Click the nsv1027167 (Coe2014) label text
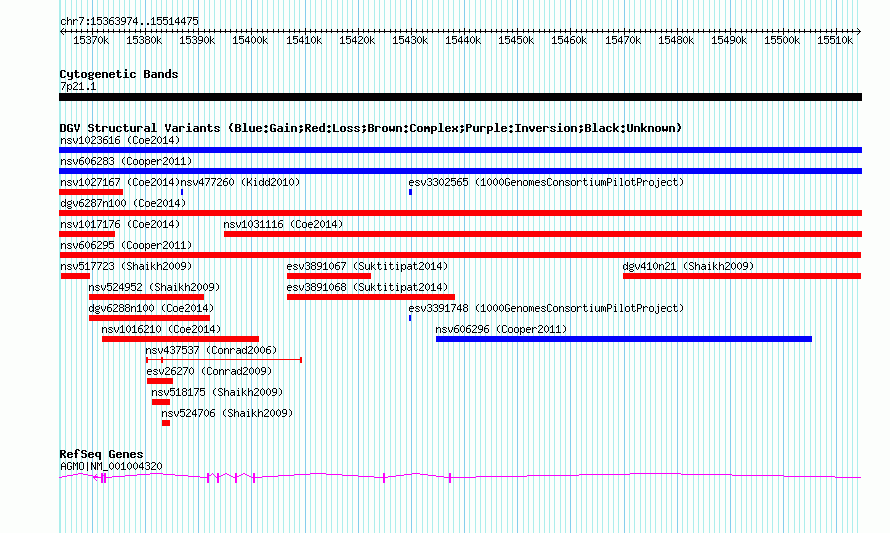 [120, 182]
